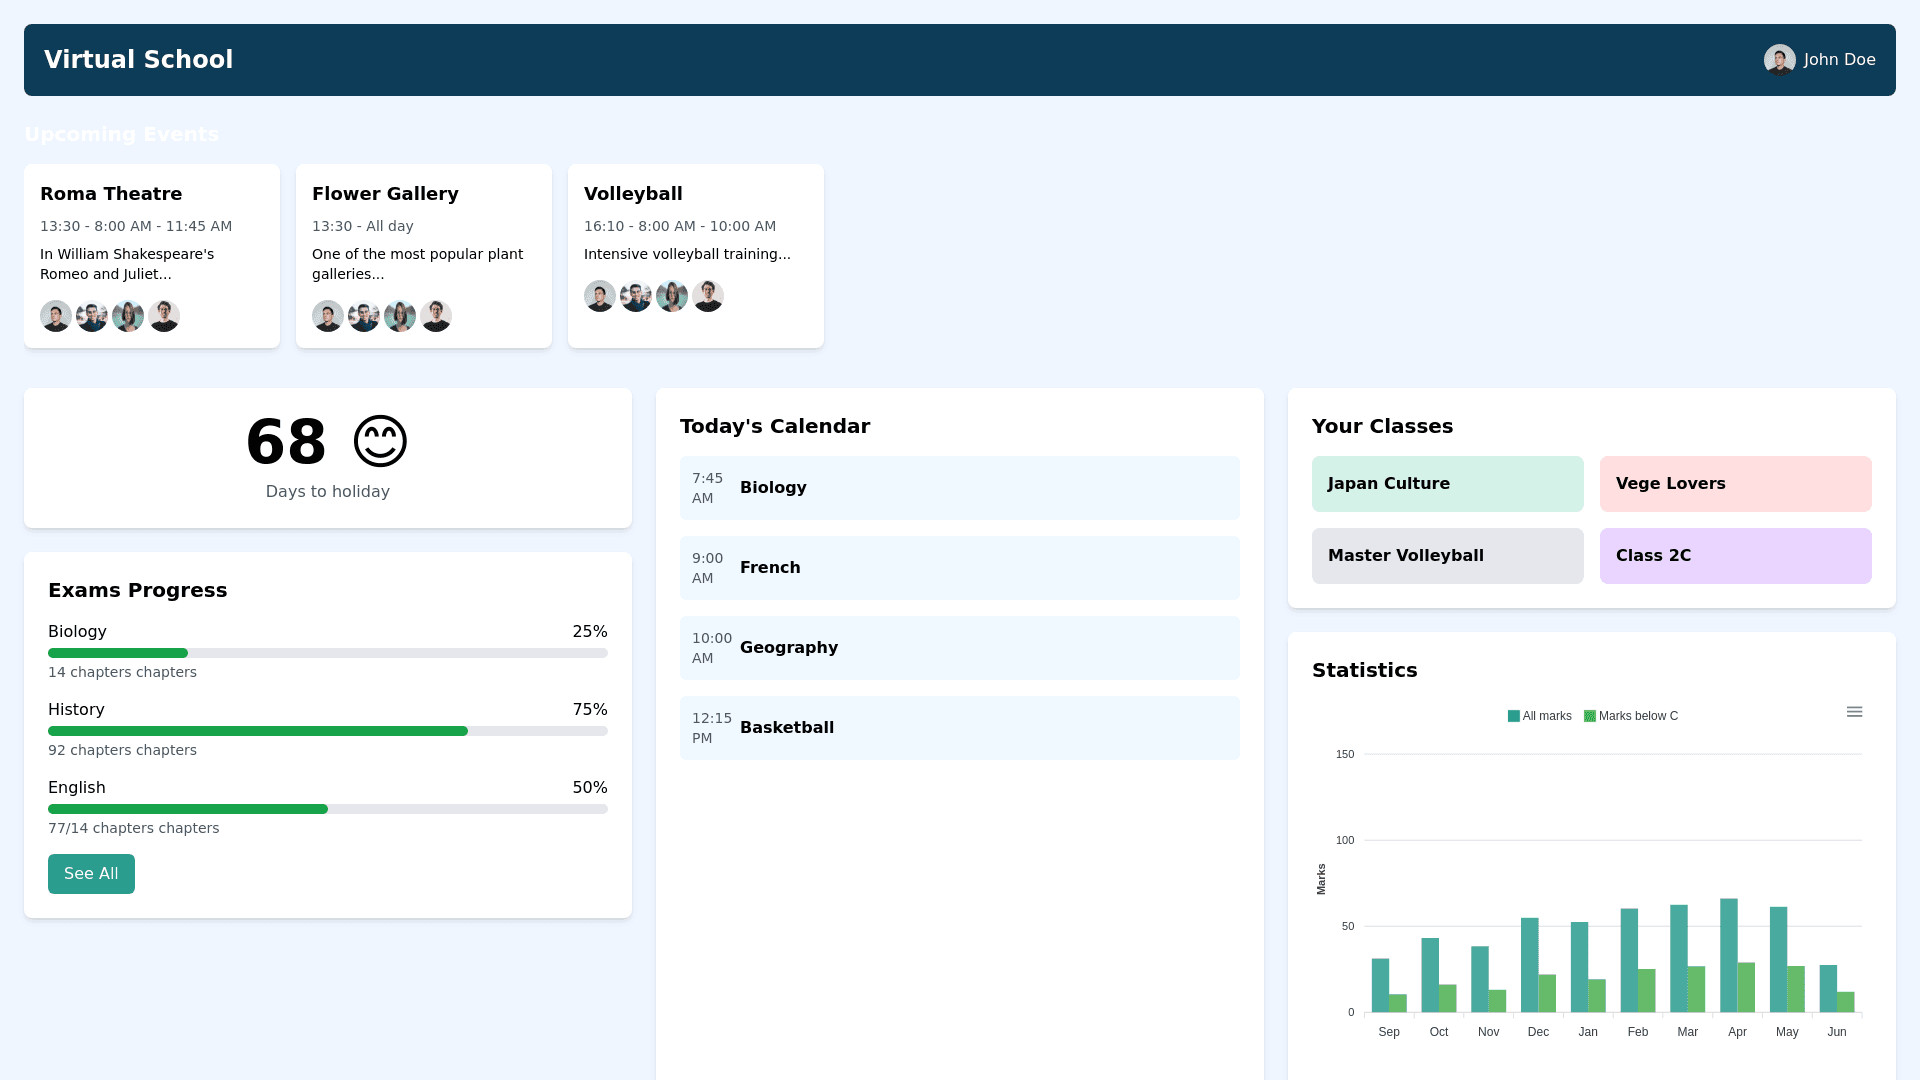Open the Class 2C tile
The width and height of the screenshot is (1920, 1080).
click(x=1735, y=556)
